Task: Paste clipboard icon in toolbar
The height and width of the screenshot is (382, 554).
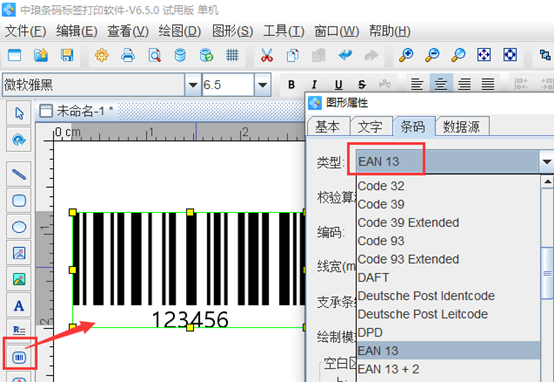Action: point(319,55)
